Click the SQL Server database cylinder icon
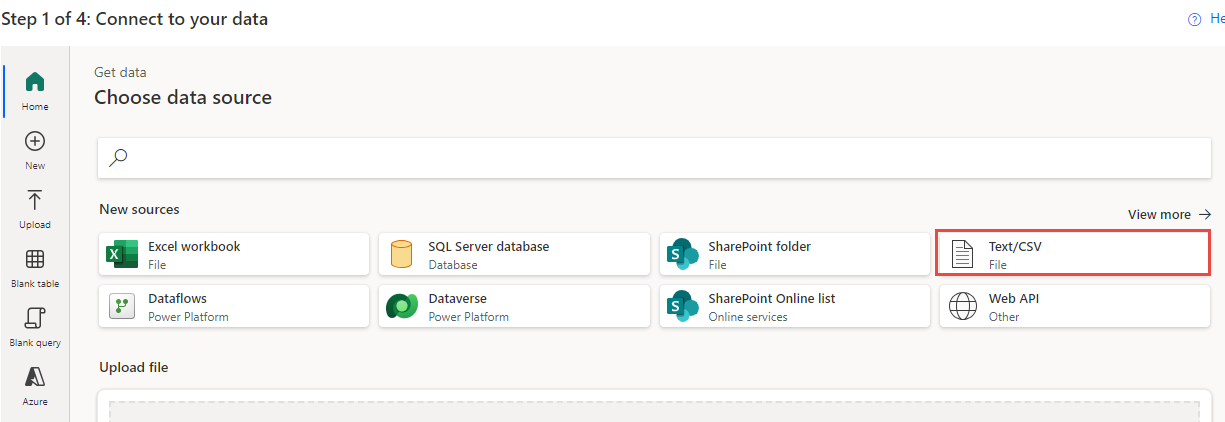 coord(402,254)
